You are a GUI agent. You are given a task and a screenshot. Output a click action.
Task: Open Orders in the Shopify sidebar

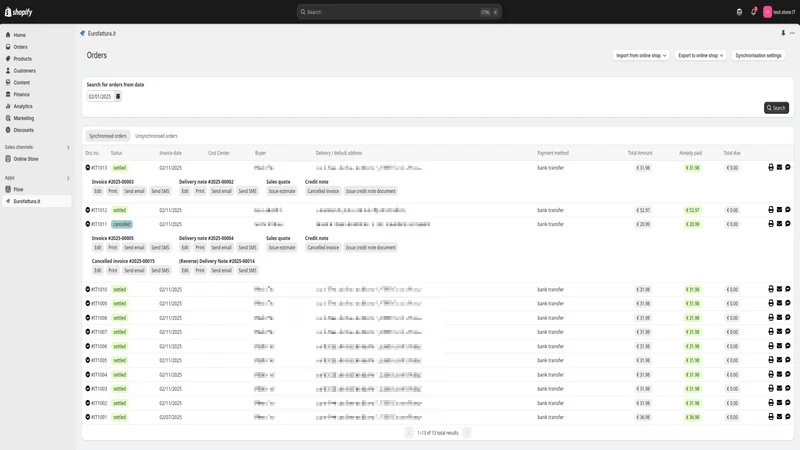coord(20,47)
